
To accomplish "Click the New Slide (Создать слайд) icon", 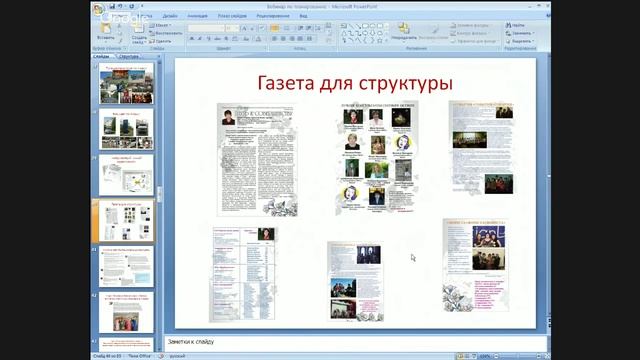I will coord(139,29).
